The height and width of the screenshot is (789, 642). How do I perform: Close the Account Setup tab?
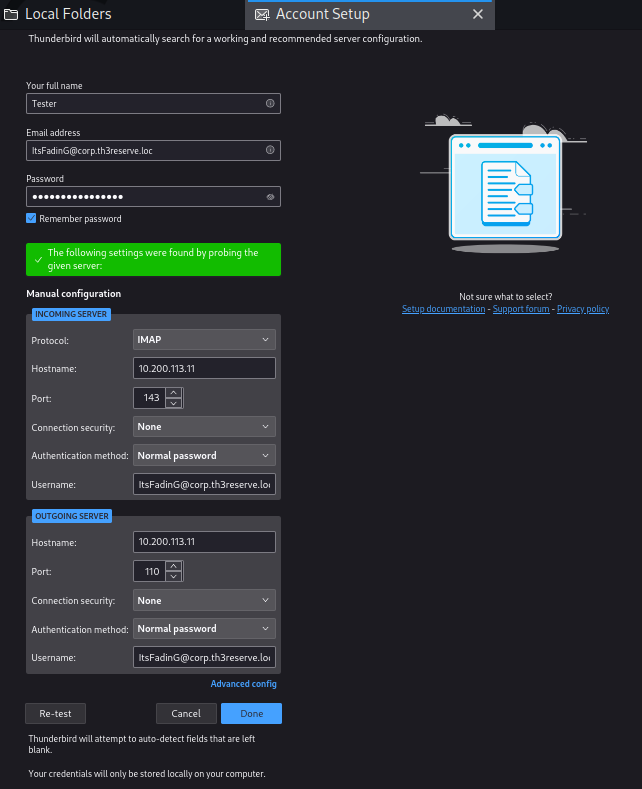477,14
